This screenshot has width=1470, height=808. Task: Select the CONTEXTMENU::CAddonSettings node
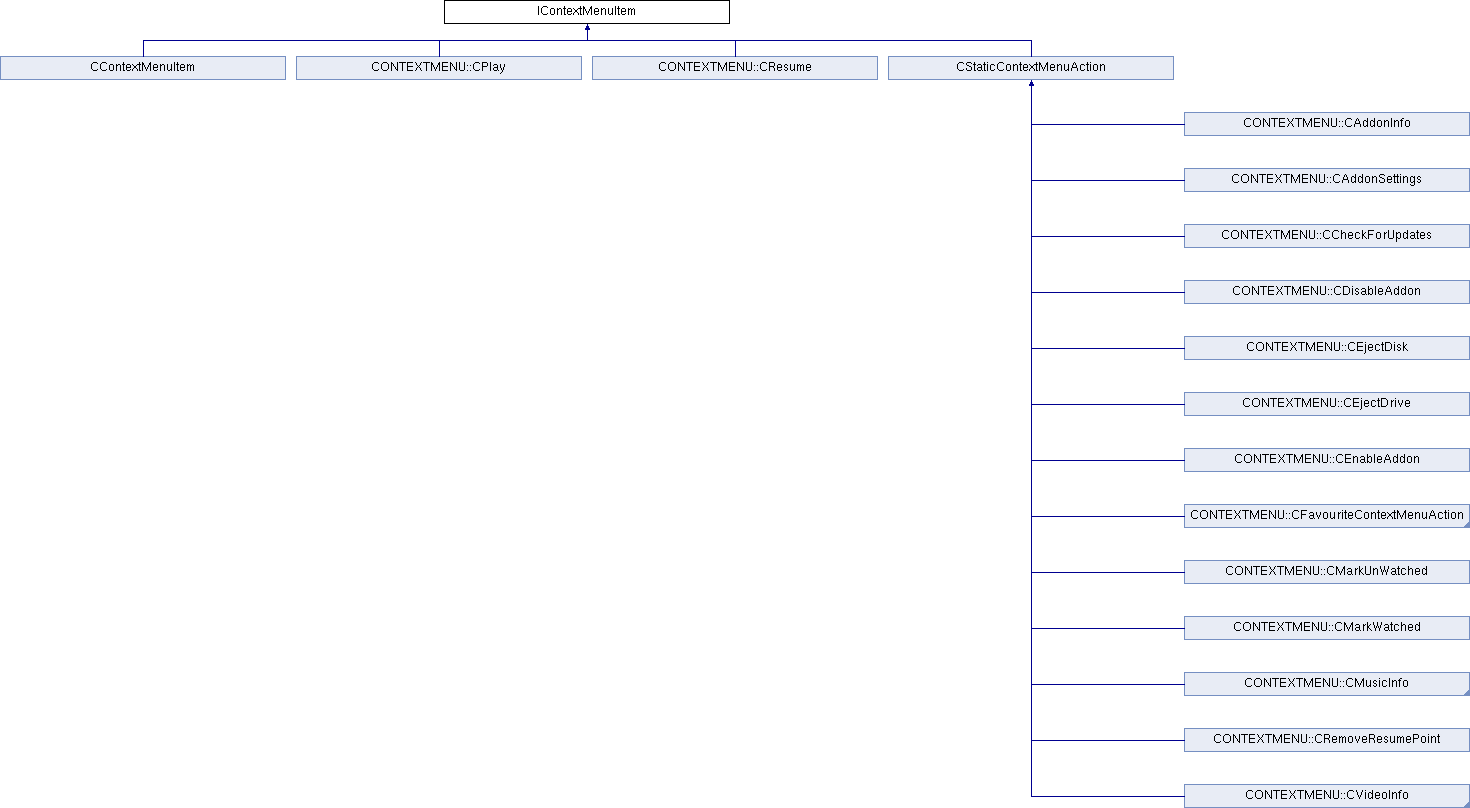pos(1327,180)
